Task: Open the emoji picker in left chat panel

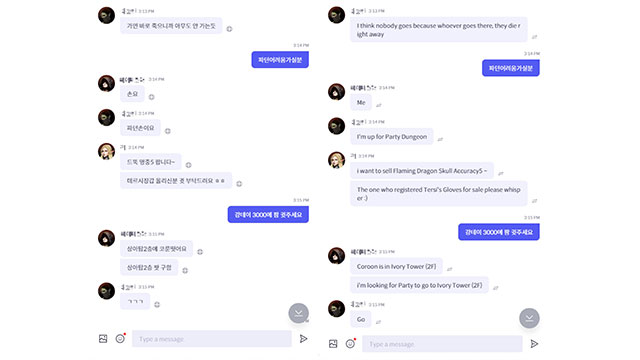Action: 120,338
